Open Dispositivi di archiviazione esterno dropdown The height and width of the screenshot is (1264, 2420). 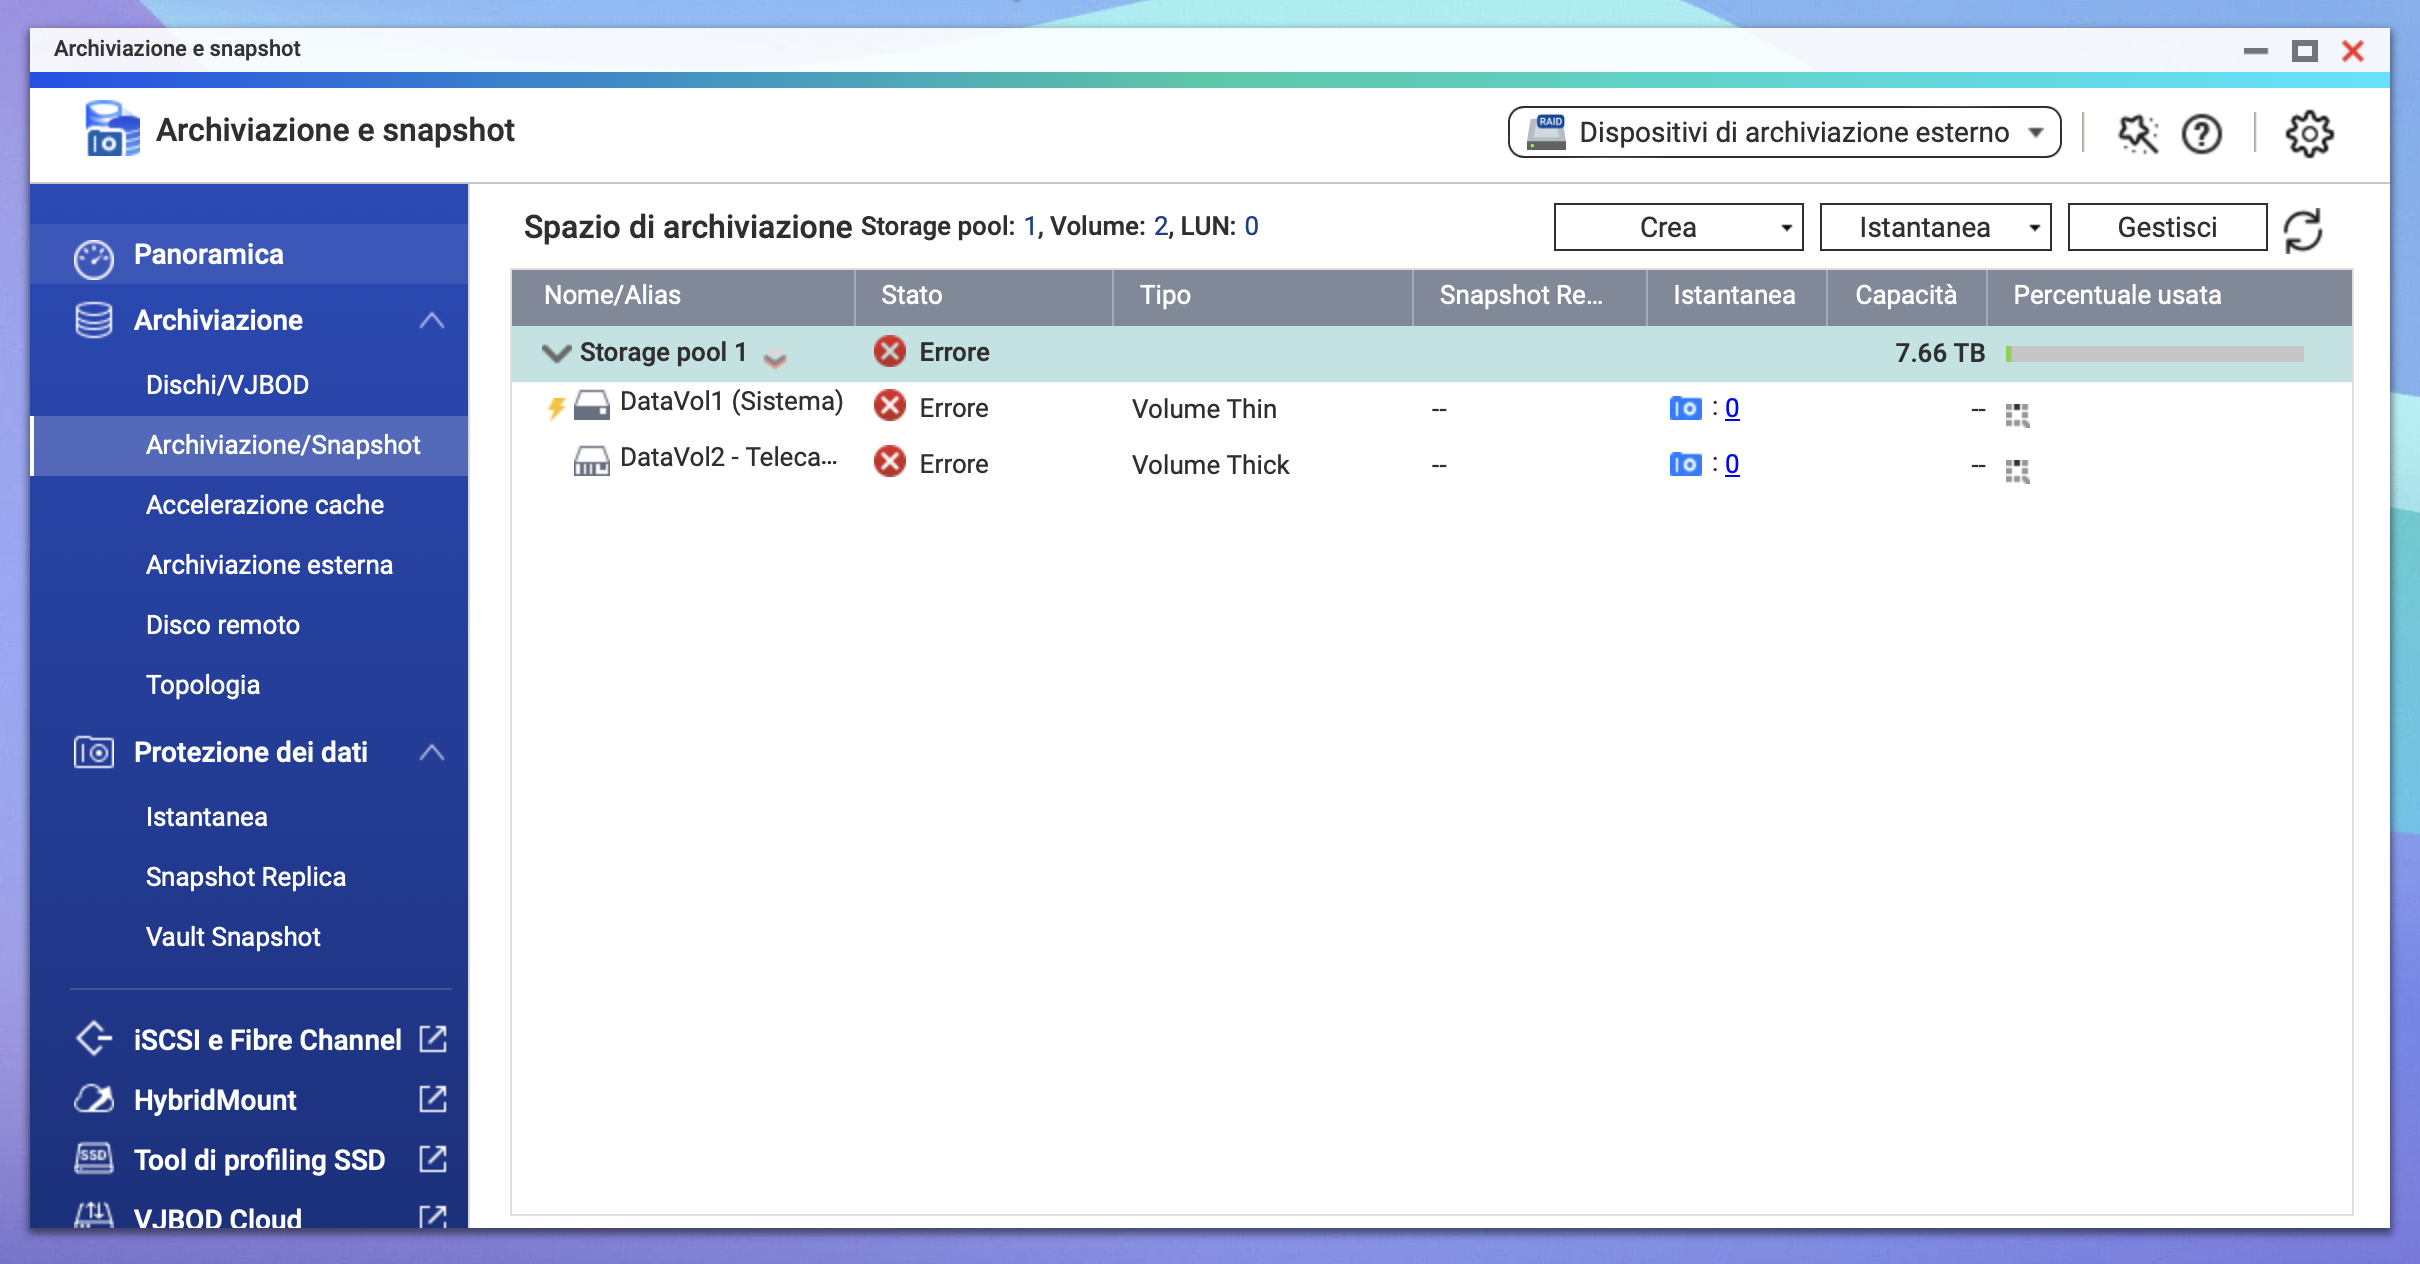[x=1784, y=132]
